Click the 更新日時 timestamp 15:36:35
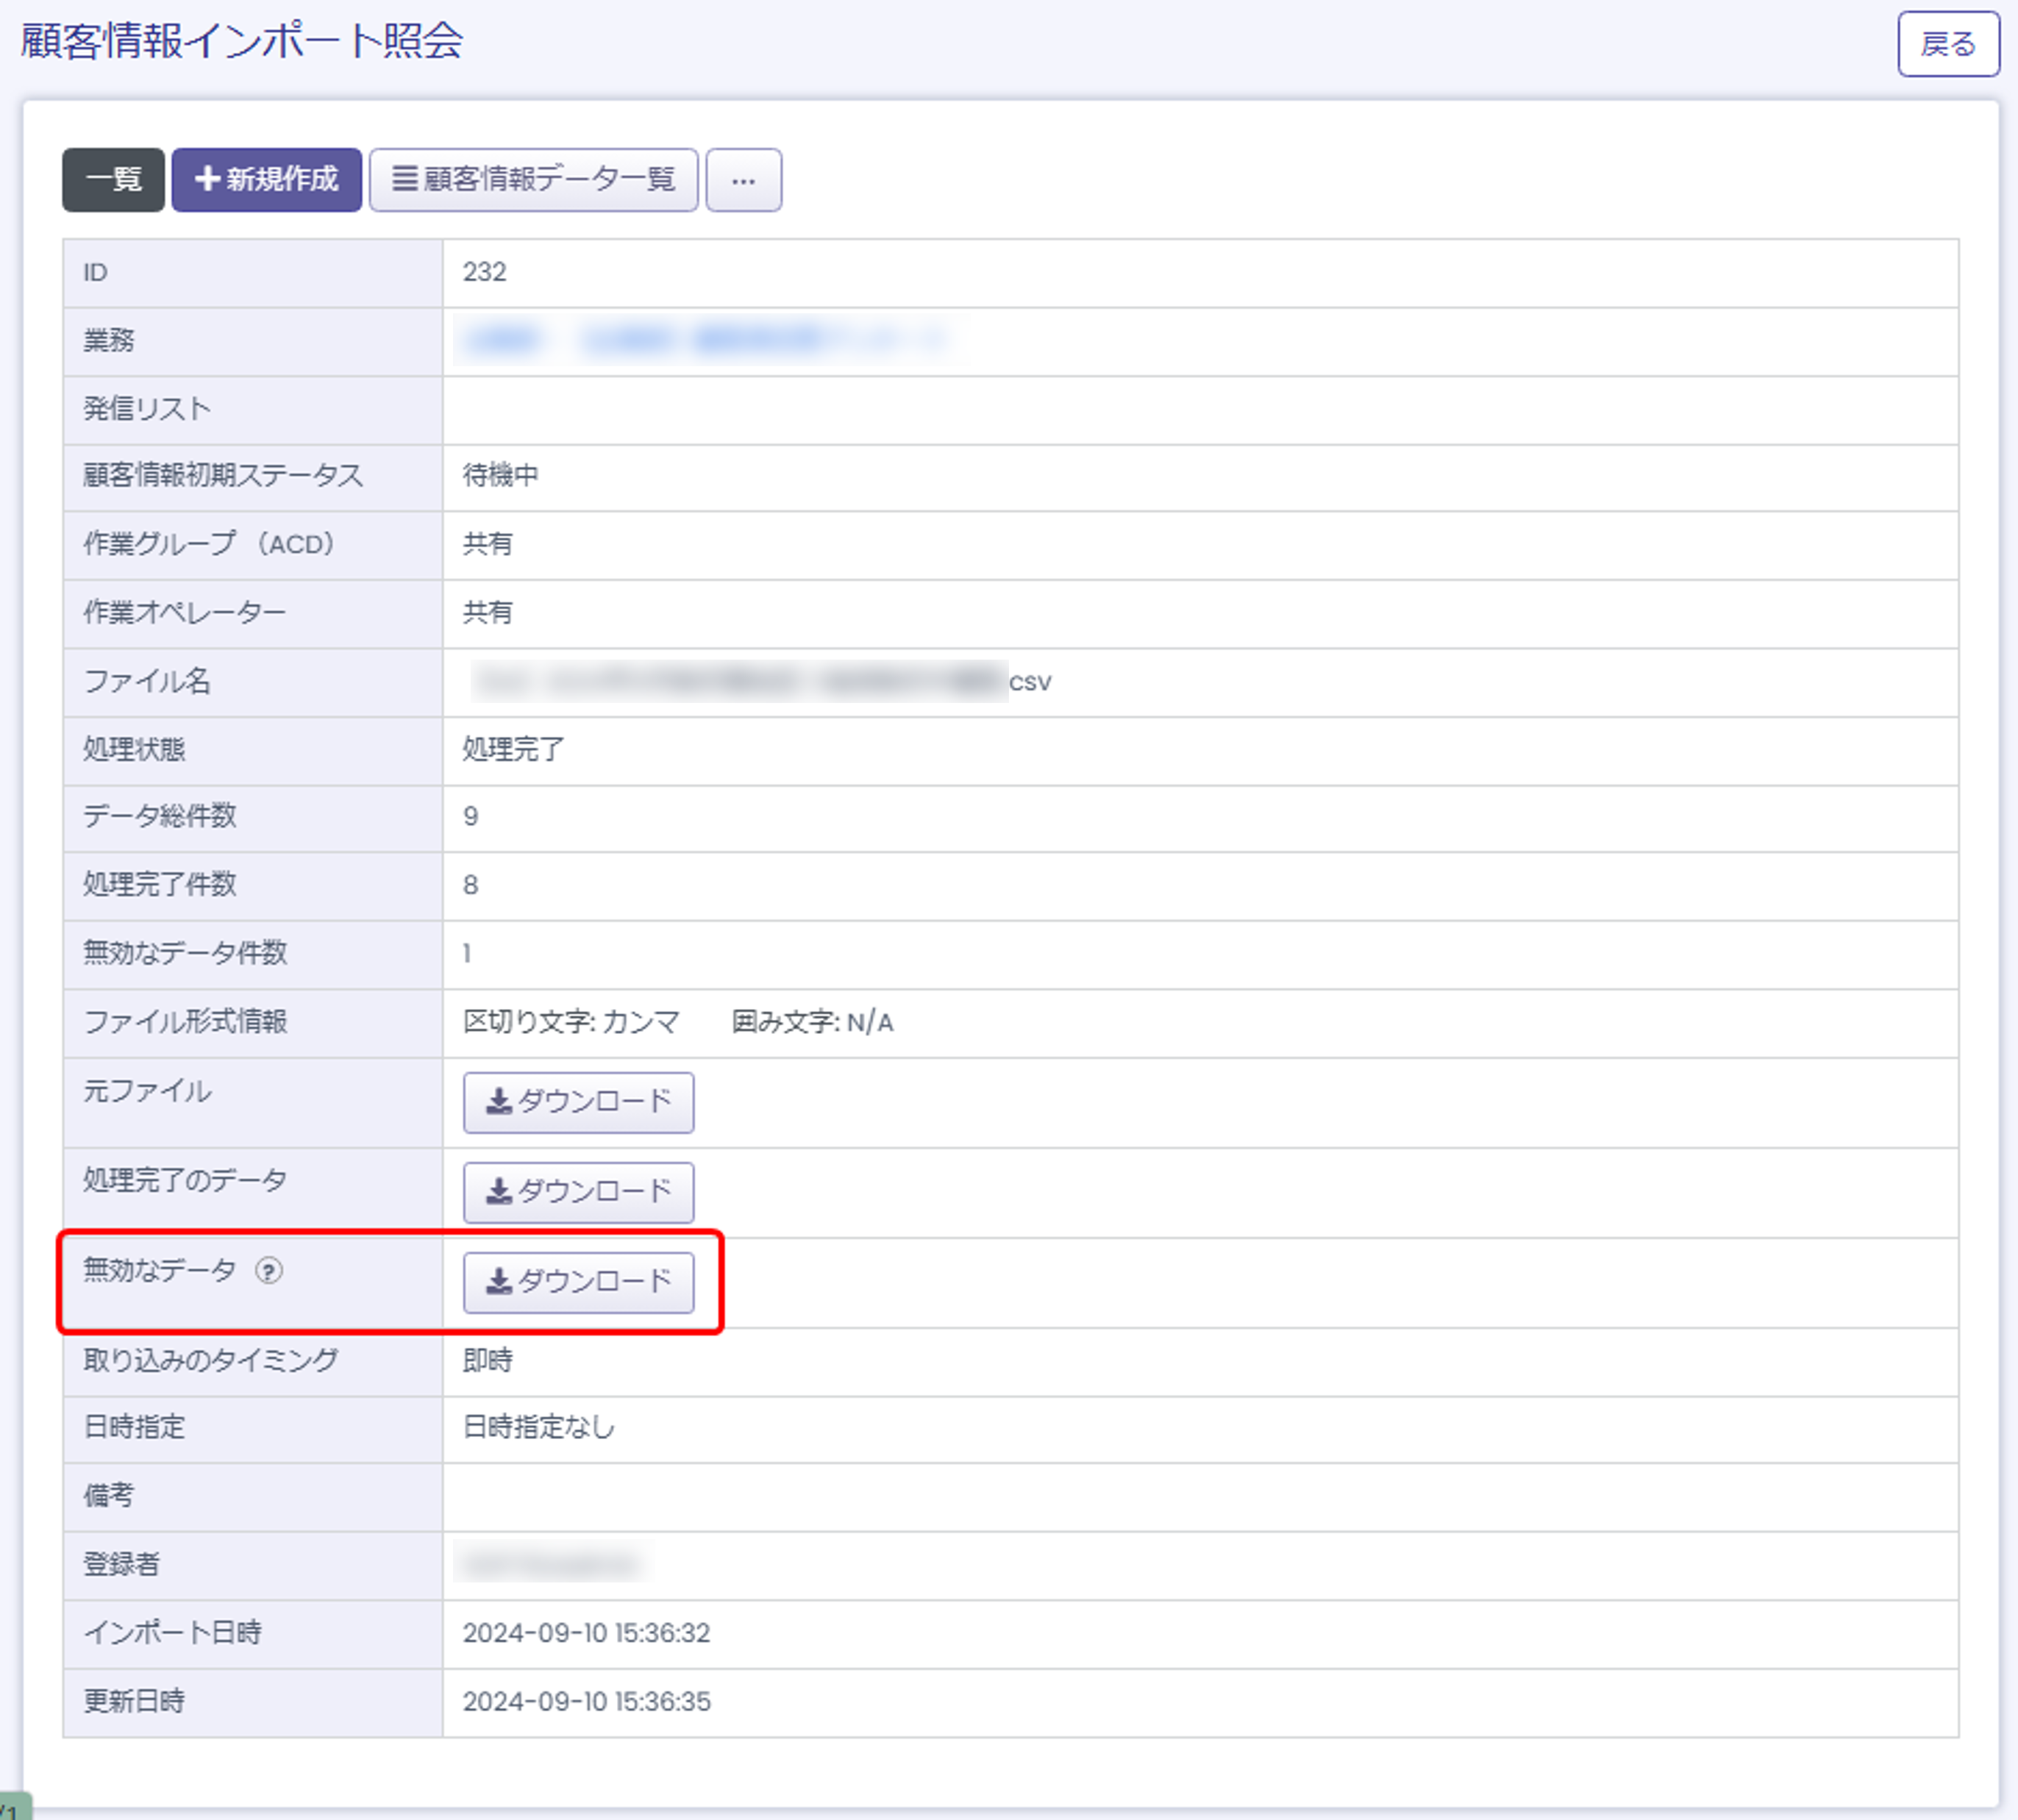Image resolution: width=2018 pixels, height=1820 pixels. (586, 1702)
